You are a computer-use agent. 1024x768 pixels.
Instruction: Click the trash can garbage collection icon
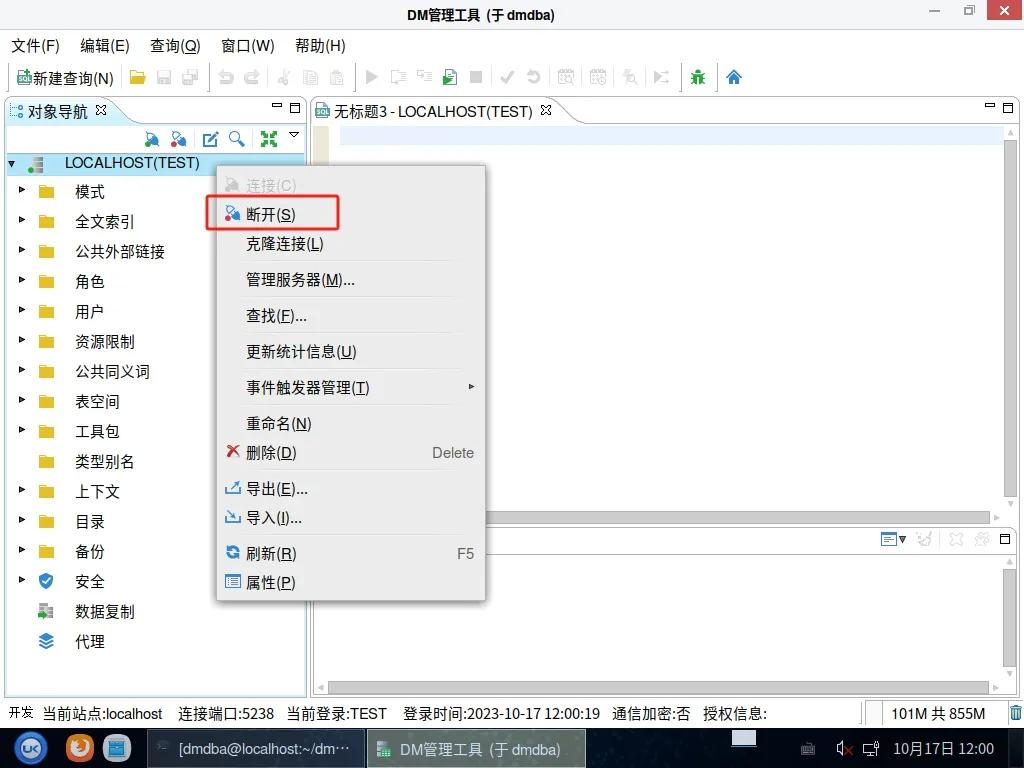click(1015, 713)
